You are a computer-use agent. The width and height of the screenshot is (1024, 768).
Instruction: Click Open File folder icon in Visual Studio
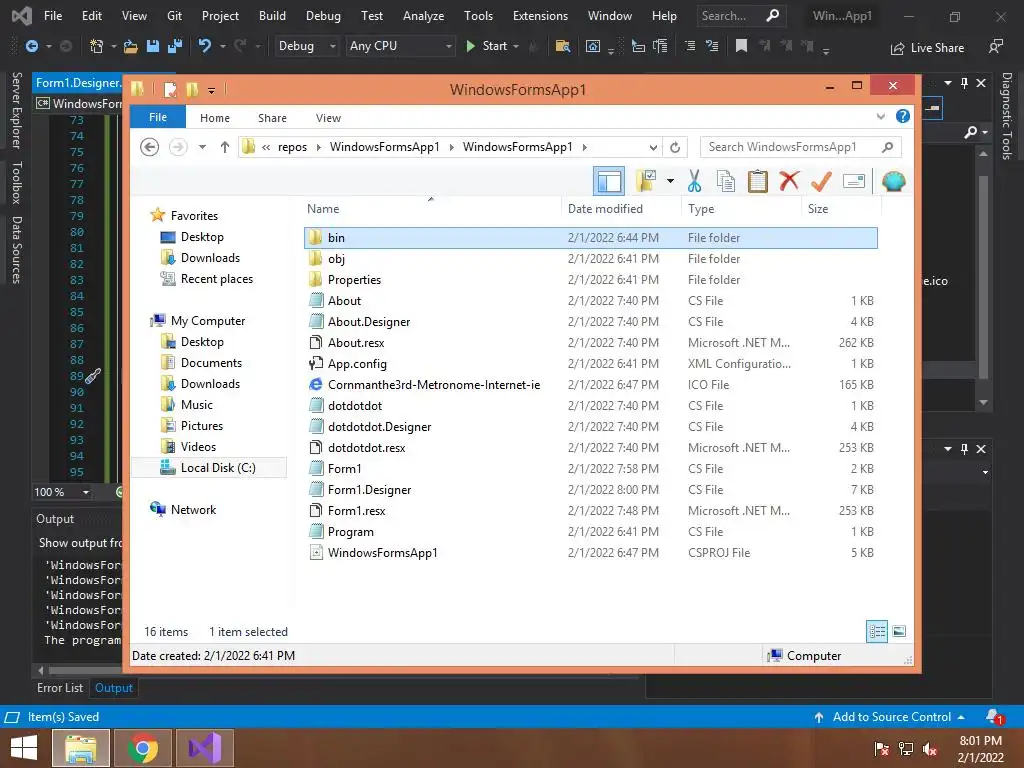coord(131,46)
